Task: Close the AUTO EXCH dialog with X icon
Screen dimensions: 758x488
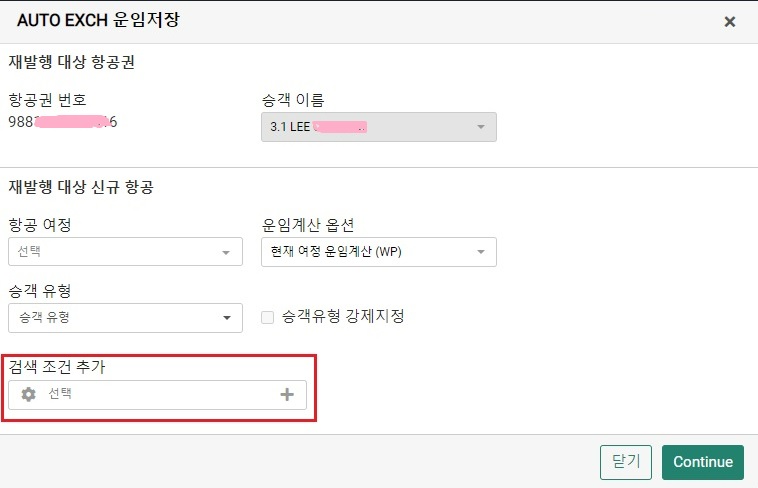Action: [x=729, y=22]
